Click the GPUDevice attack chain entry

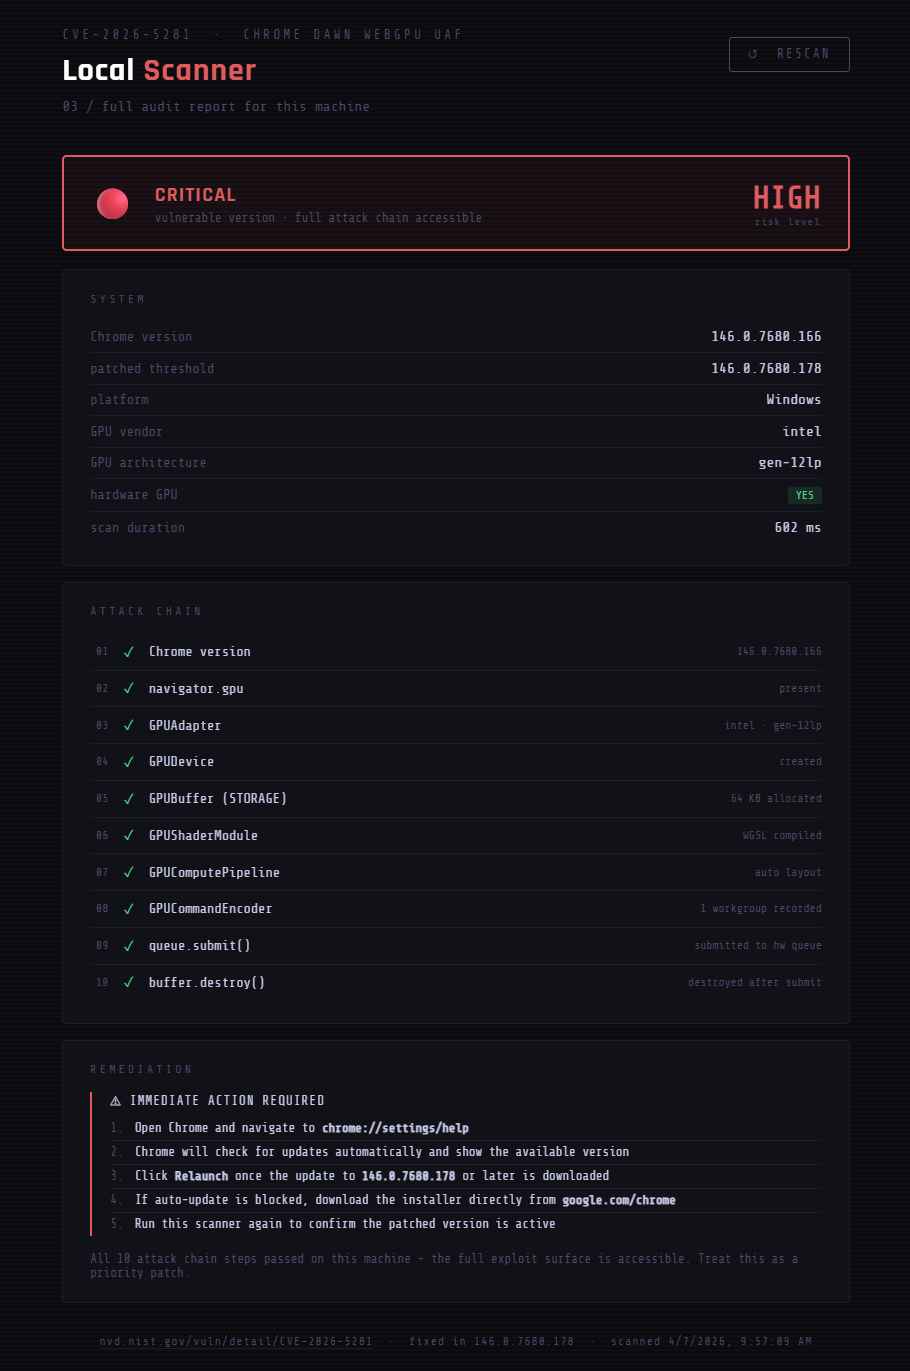pos(181,762)
